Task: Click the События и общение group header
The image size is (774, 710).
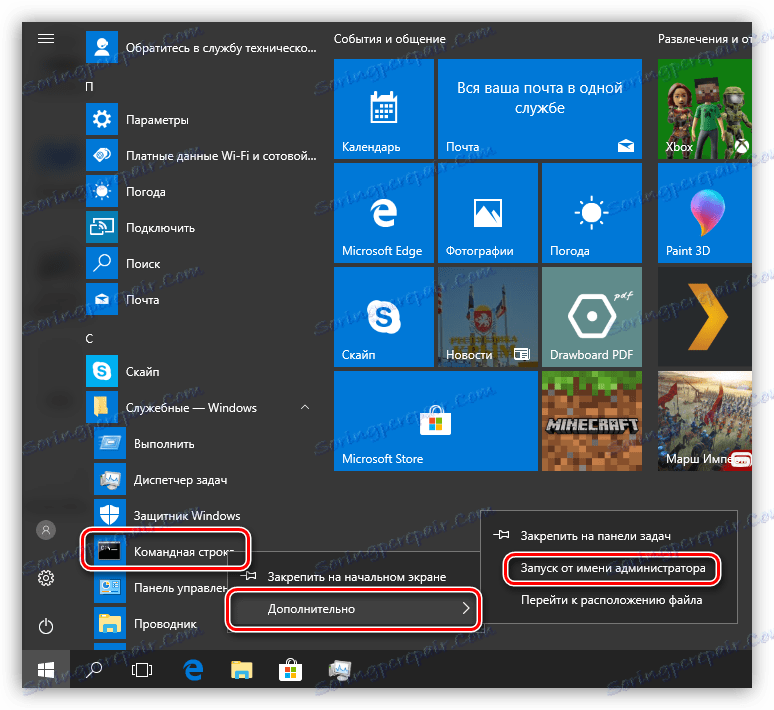Action: tap(389, 39)
